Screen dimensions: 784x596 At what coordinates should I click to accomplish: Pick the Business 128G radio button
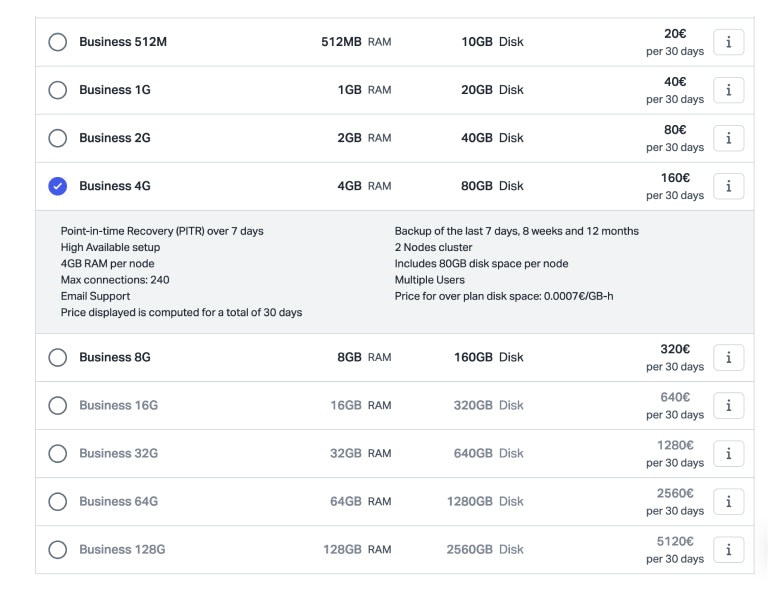(x=58, y=549)
